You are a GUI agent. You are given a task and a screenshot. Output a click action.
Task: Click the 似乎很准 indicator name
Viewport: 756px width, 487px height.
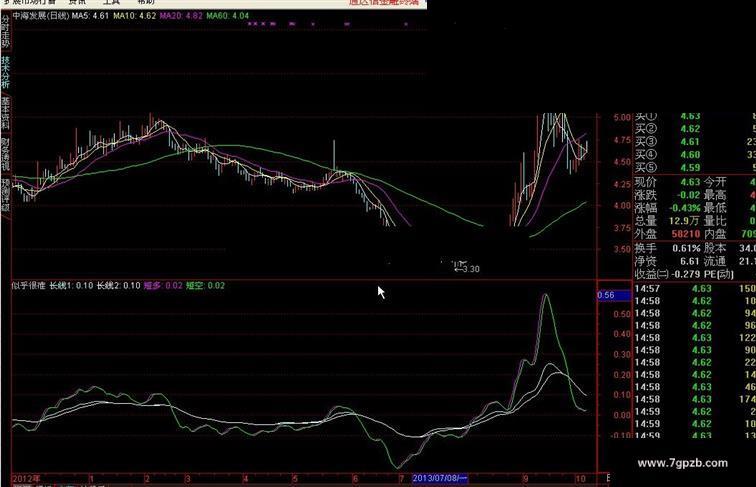pyautogui.click(x=28, y=285)
